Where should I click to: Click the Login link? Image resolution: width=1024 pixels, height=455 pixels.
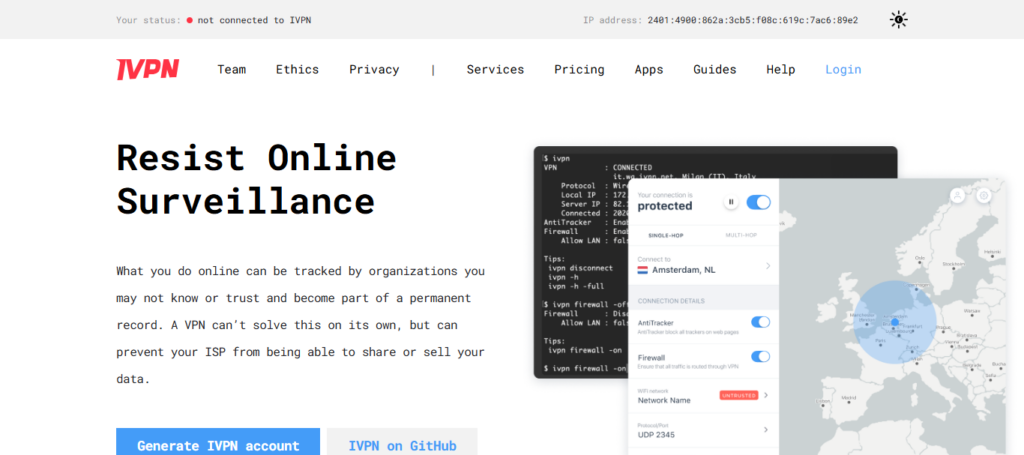pos(843,69)
